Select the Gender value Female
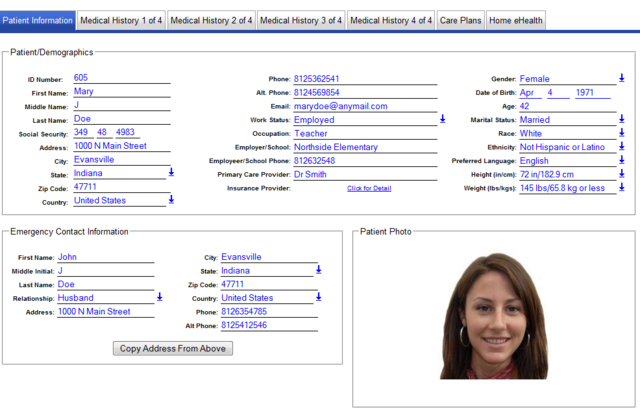The width and height of the screenshot is (640, 408). click(534, 79)
